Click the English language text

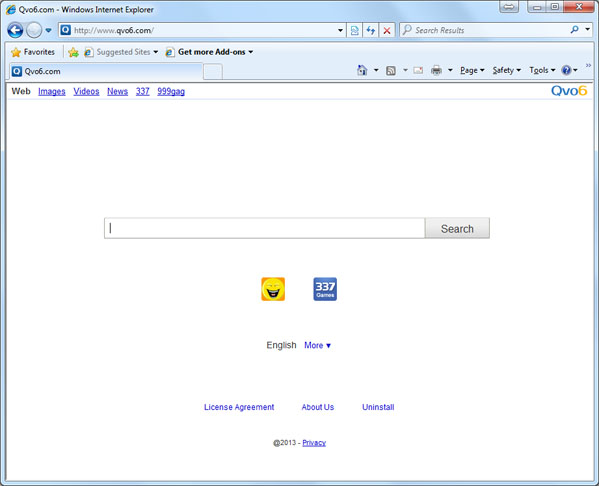pos(281,345)
